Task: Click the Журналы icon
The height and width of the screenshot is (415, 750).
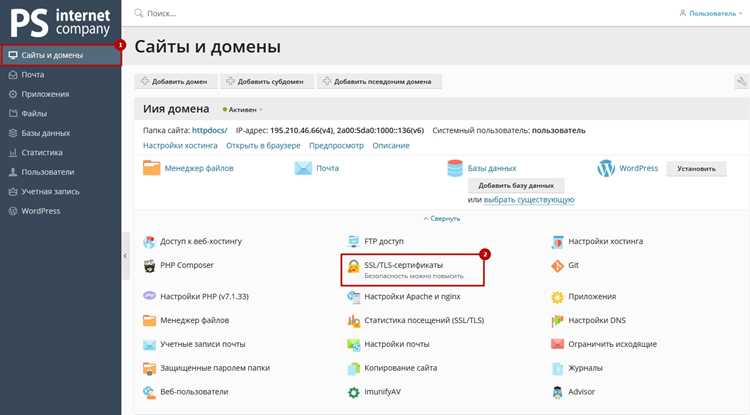Action: click(x=557, y=368)
